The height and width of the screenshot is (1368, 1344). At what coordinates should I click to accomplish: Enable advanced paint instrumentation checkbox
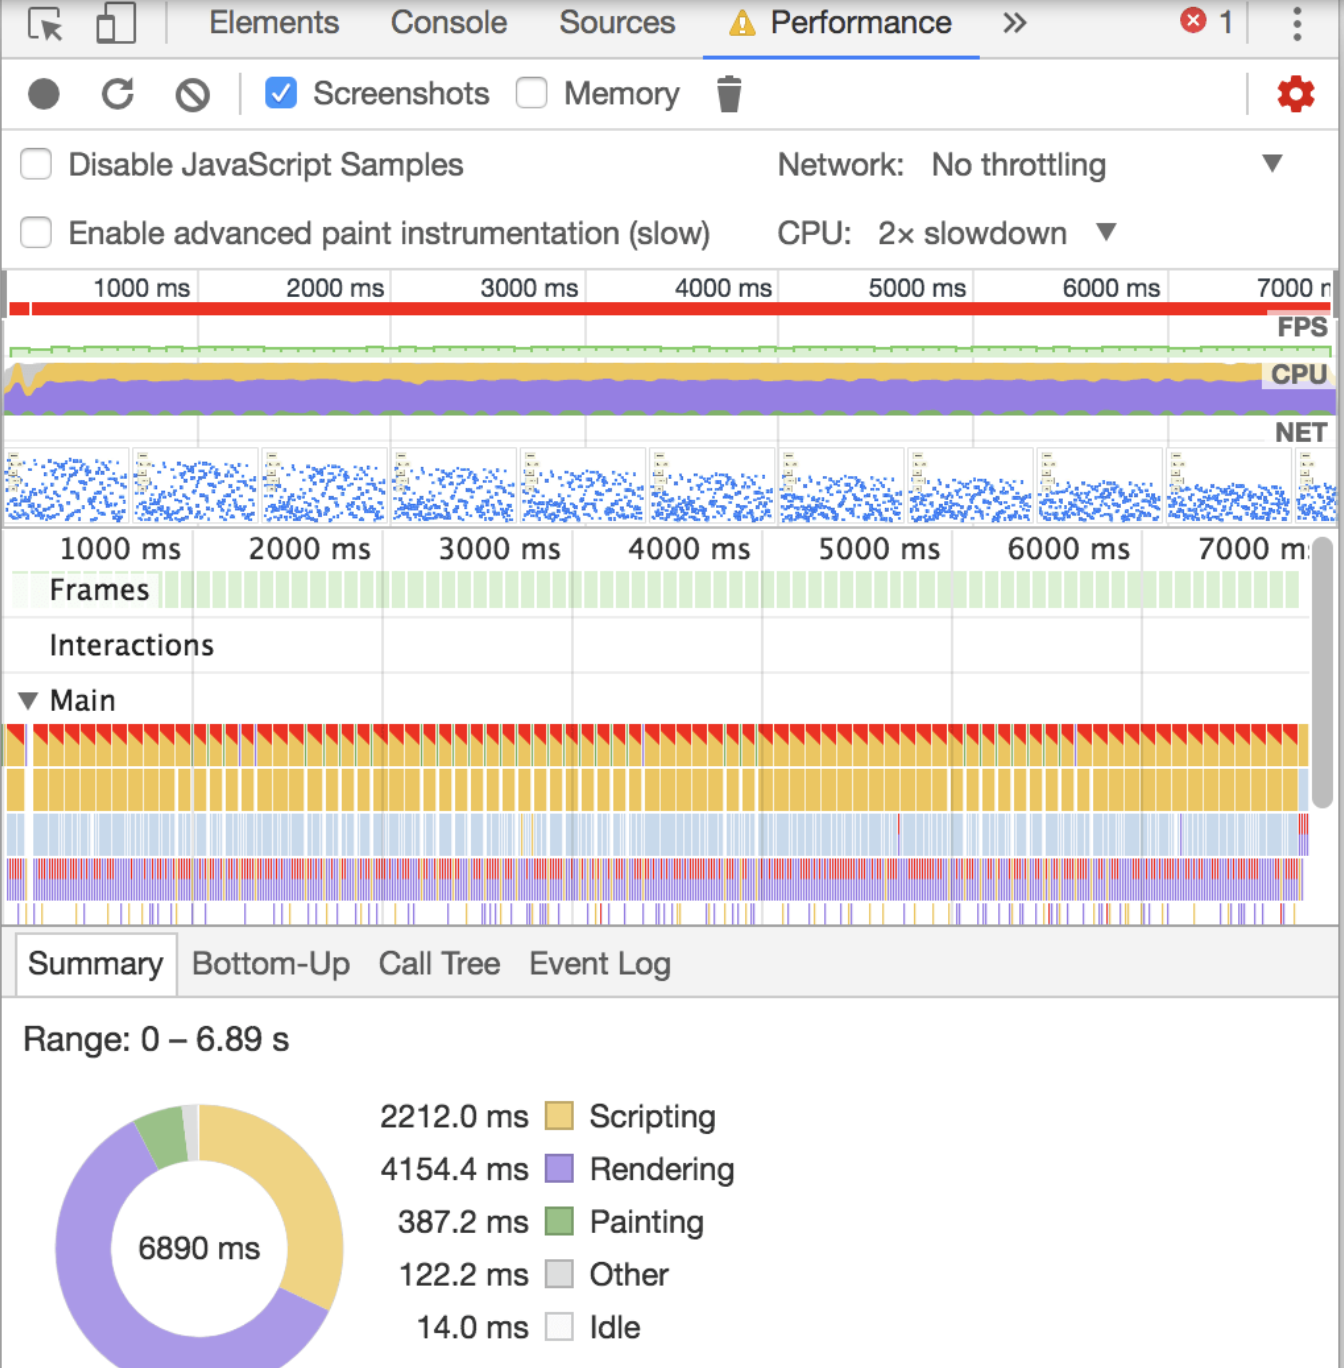tap(36, 233)
